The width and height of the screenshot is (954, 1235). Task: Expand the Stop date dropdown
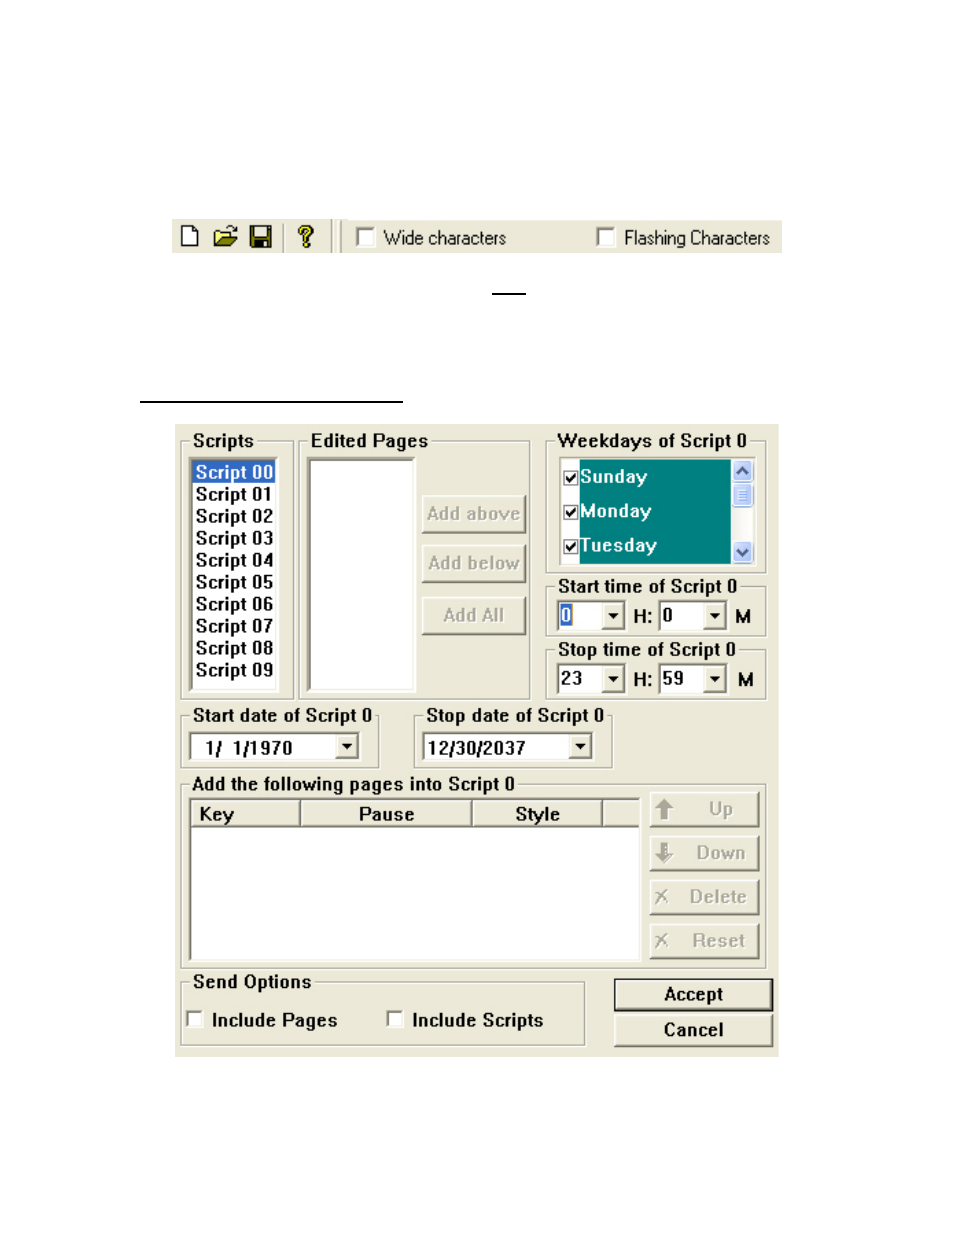[x=580, y=747]
